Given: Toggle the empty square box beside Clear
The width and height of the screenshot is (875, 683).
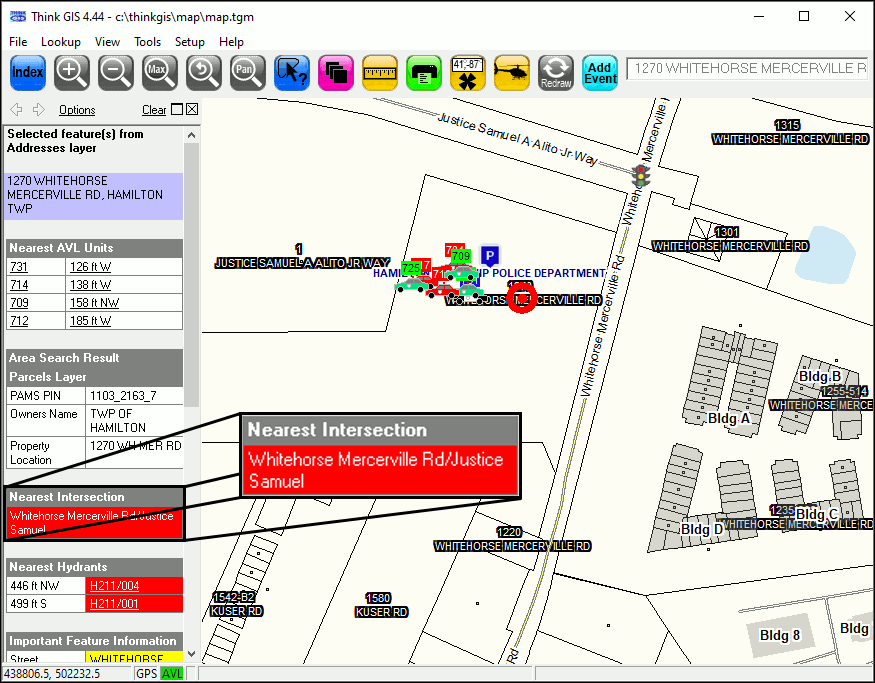Looking at the screenshot, I should [177, 110].
